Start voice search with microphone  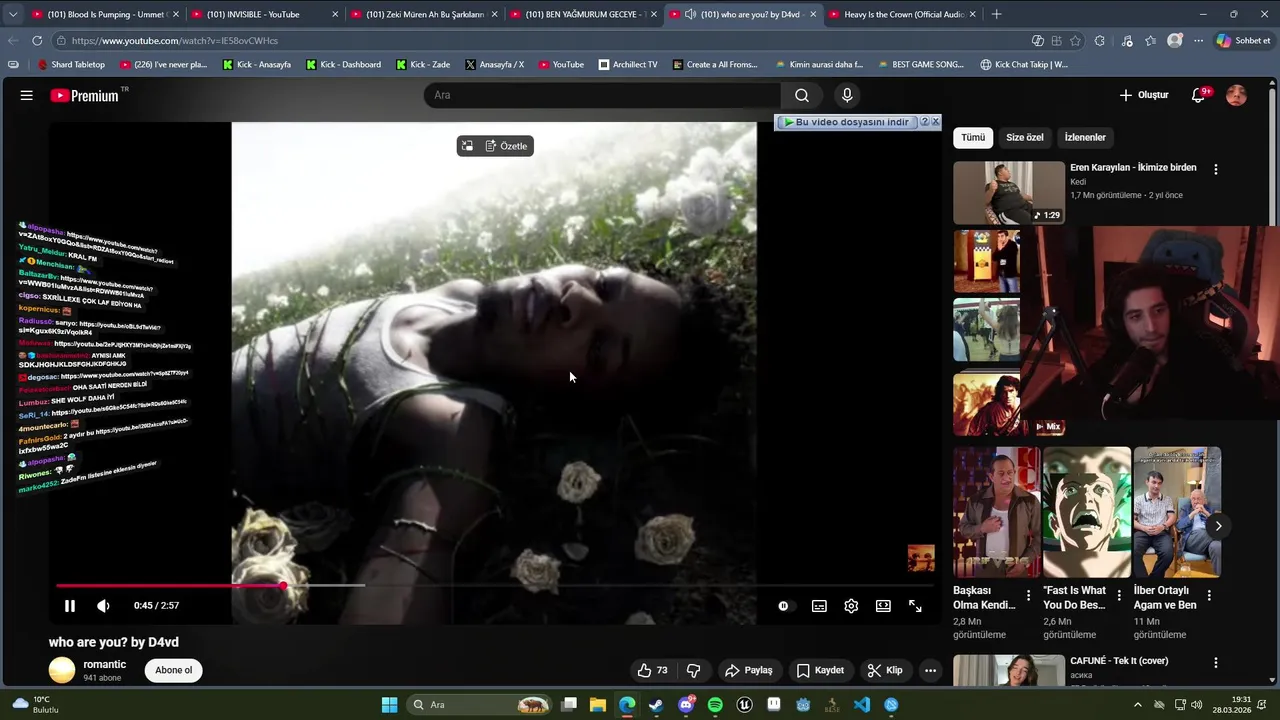tap(847, 95)
